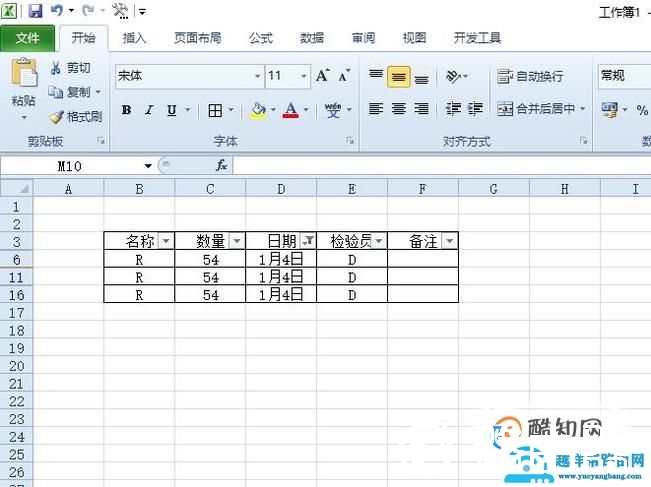Click the text orientation icon
This screenshot has height=487, width=651.
tap(453, 76)
